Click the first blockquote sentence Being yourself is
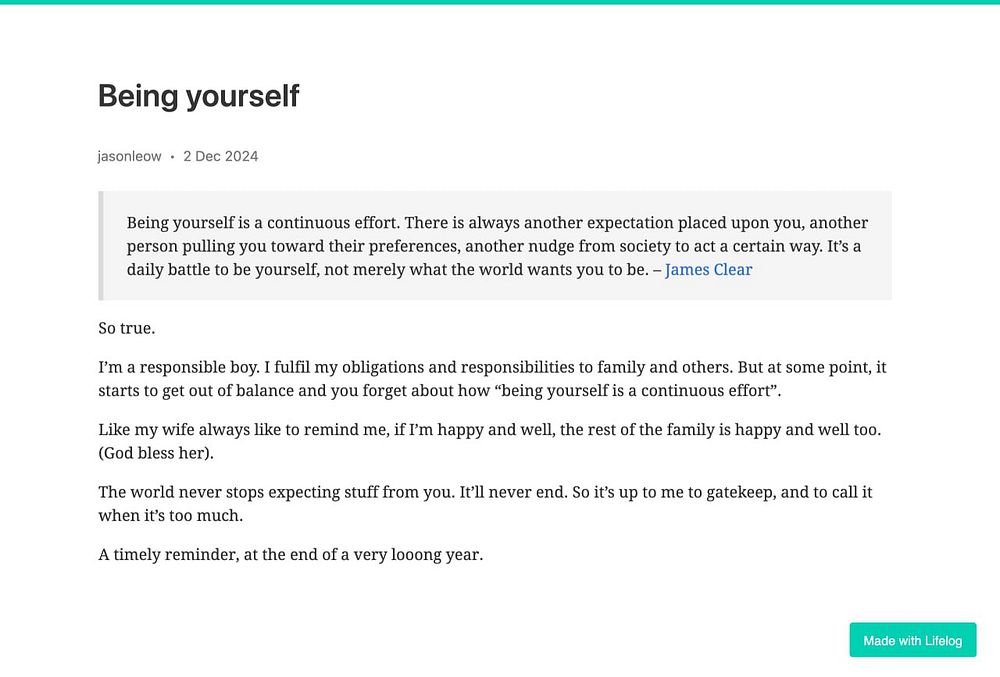 pos(263,222)
